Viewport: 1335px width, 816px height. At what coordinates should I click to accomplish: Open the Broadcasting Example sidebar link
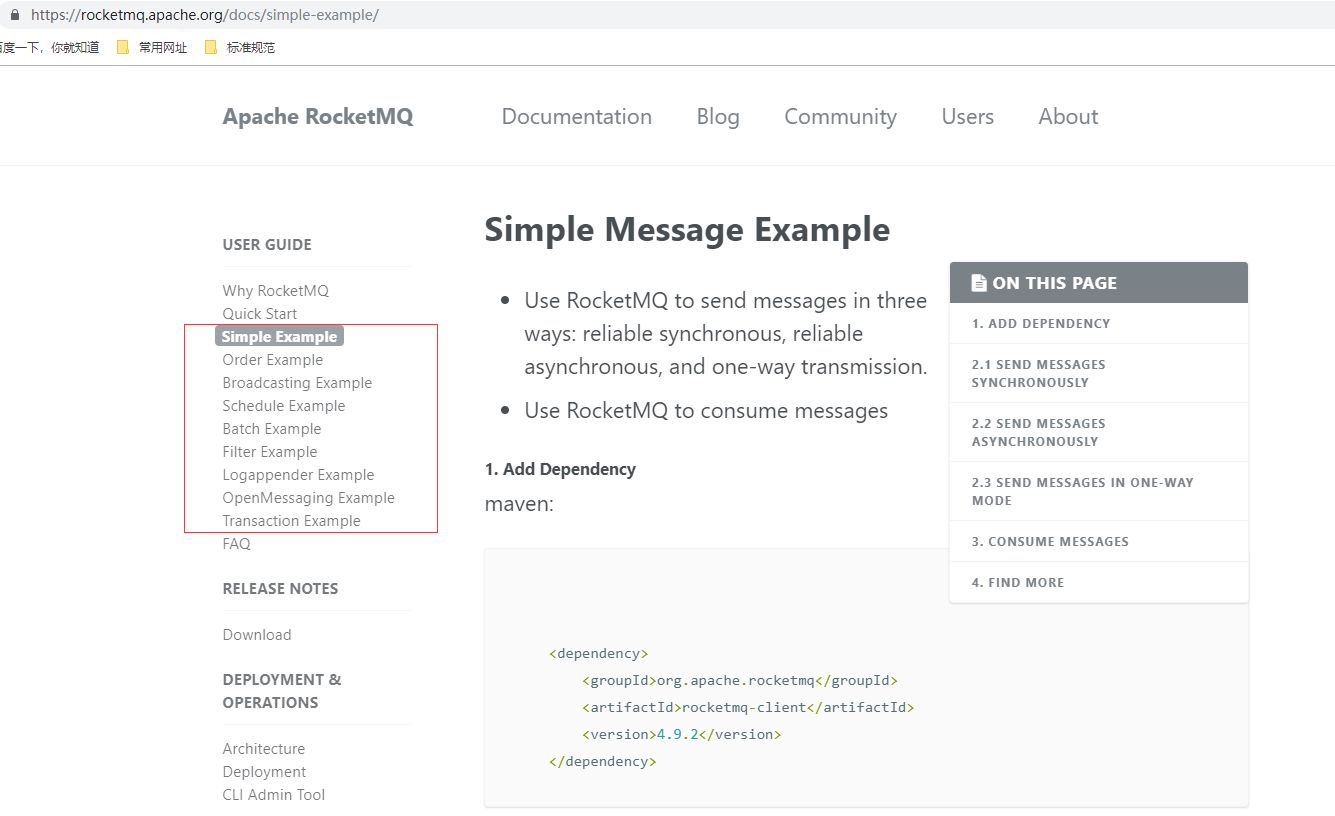(297, 383)
